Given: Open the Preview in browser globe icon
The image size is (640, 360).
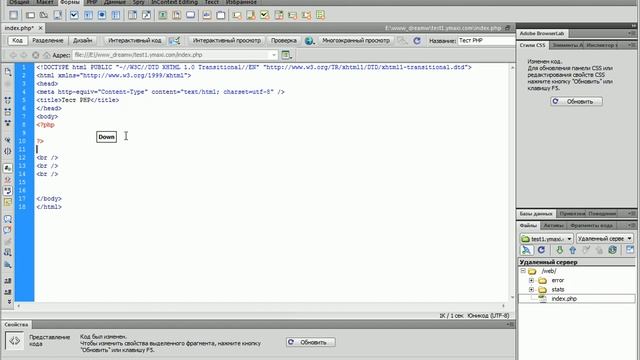Looking at the screenshot, I should [309, 40].
